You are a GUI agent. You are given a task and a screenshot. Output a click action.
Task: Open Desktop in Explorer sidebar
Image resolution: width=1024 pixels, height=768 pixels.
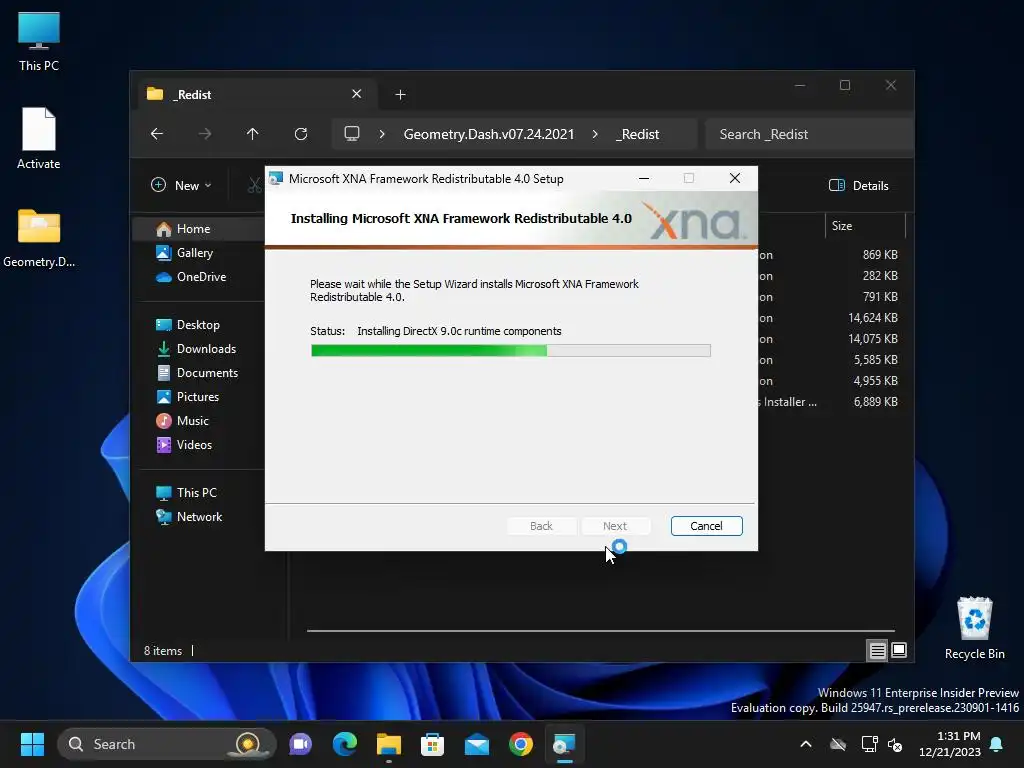[x=199, y=325]
